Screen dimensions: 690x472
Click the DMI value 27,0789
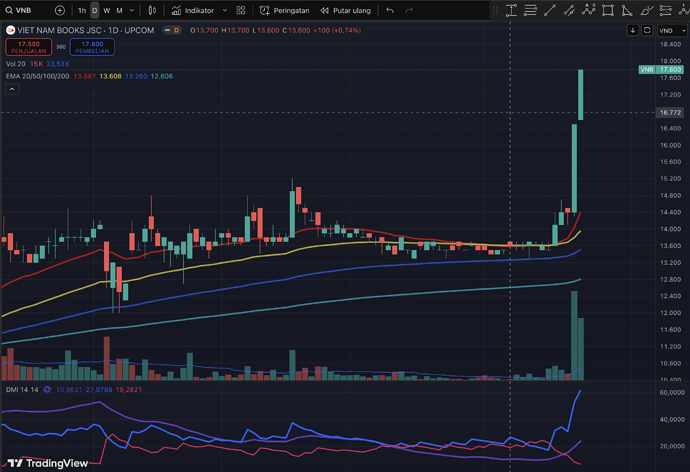(99, 390)
